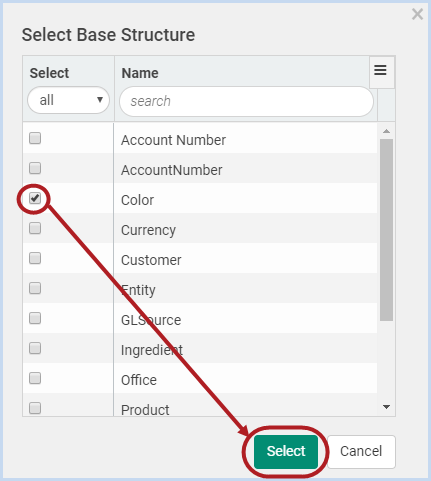The height and width of the screenshot is (481, 431).
Task: Click the scrollbar down arrow
Action: [387, 407]
